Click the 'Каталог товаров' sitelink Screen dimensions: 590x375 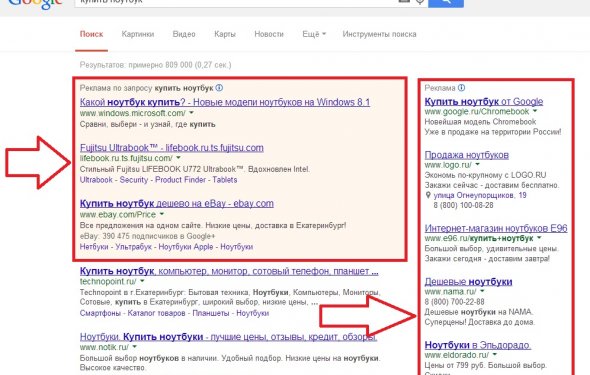pyautogui.click(x=156, y=313)
